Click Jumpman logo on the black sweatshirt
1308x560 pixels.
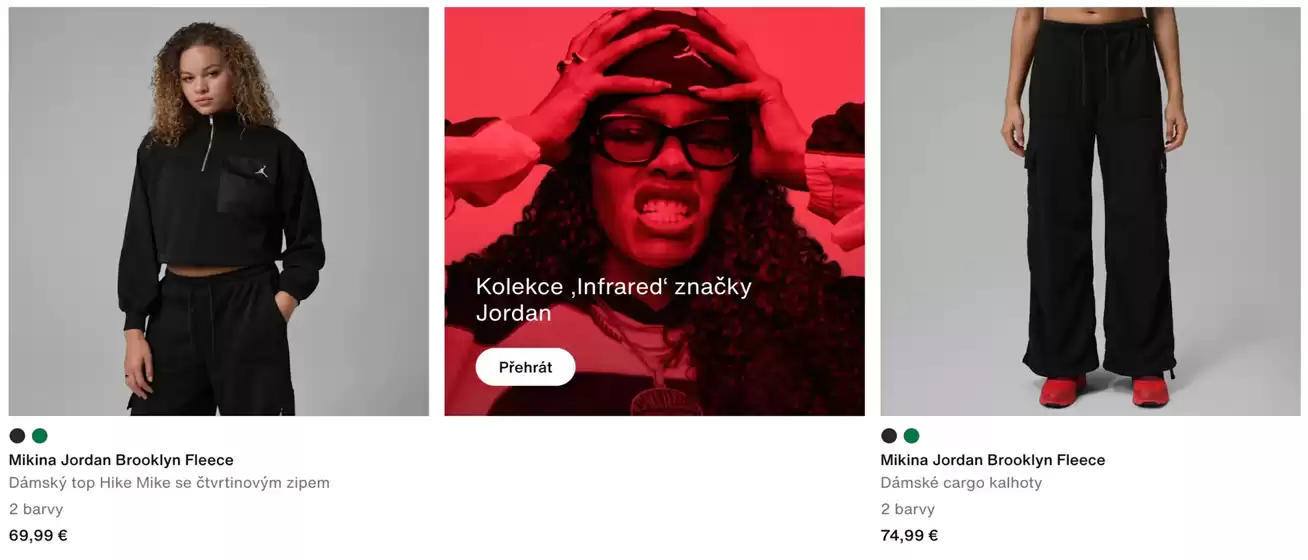261,171
